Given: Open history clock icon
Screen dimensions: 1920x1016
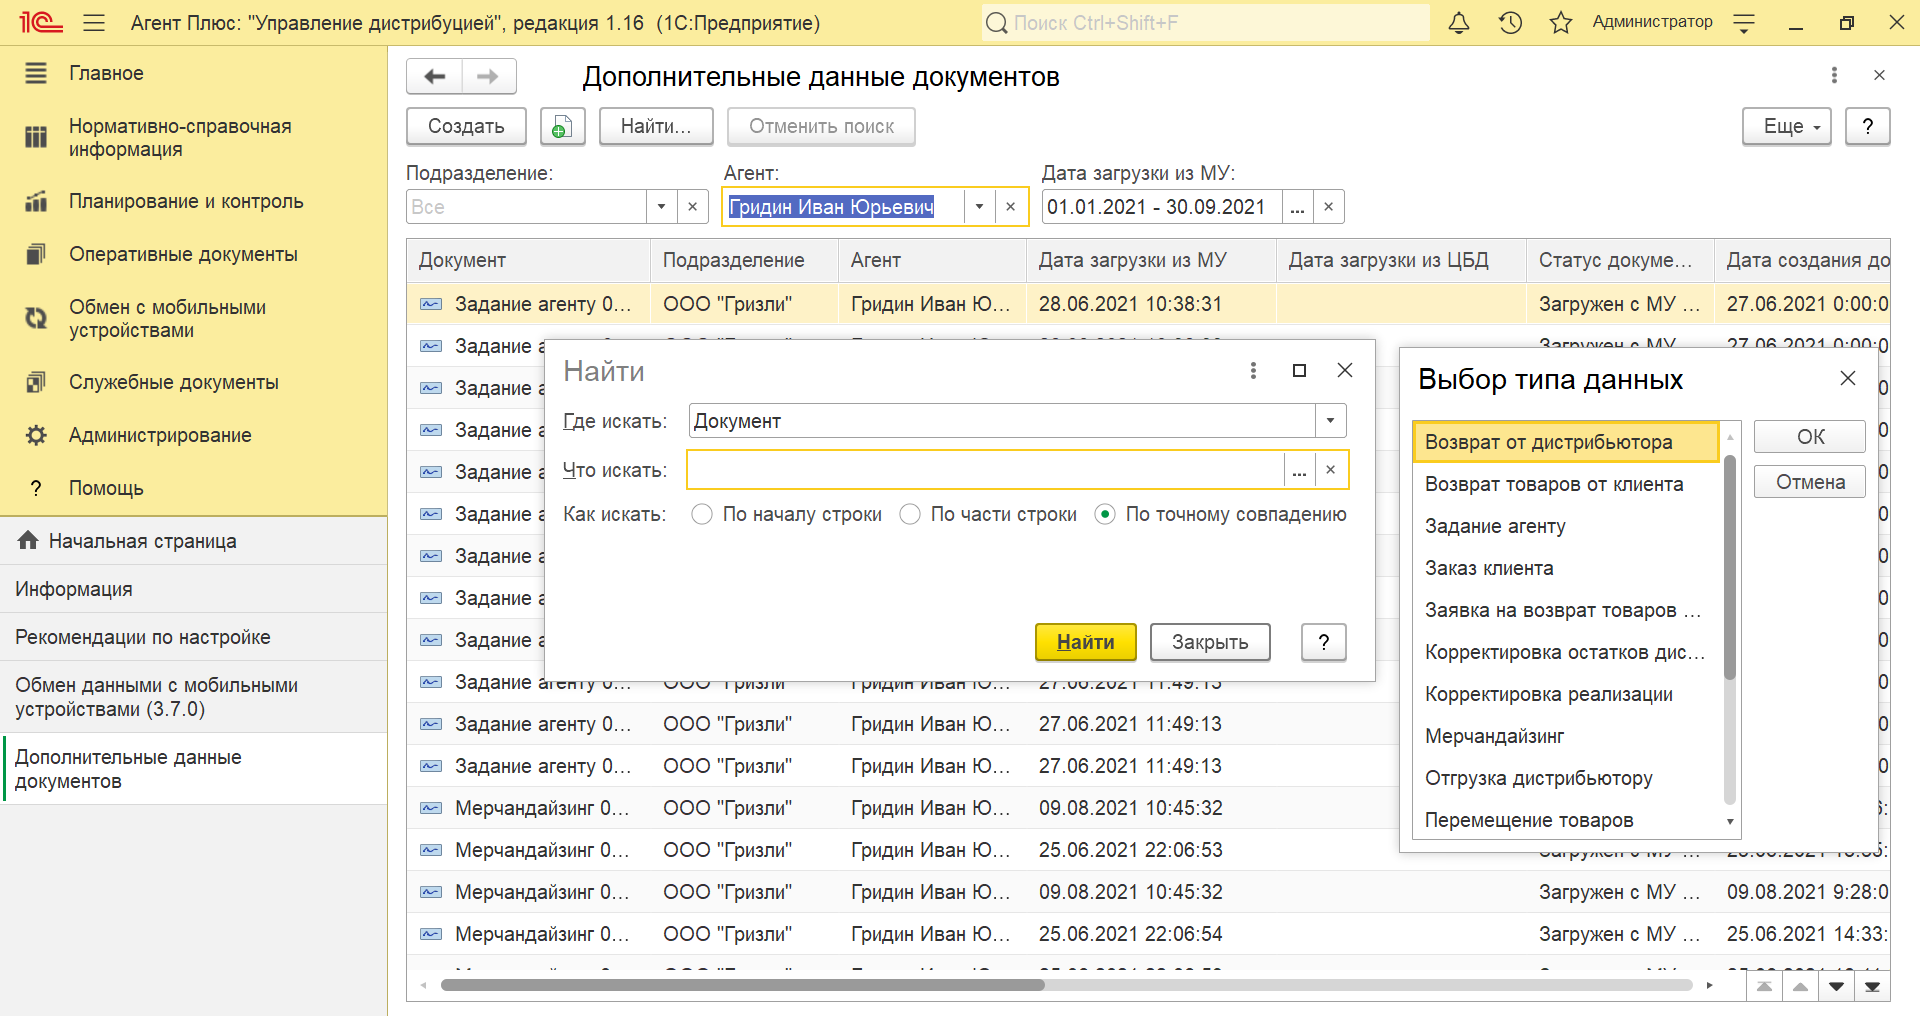Looking at the screenshot, I should [1510, 22].
